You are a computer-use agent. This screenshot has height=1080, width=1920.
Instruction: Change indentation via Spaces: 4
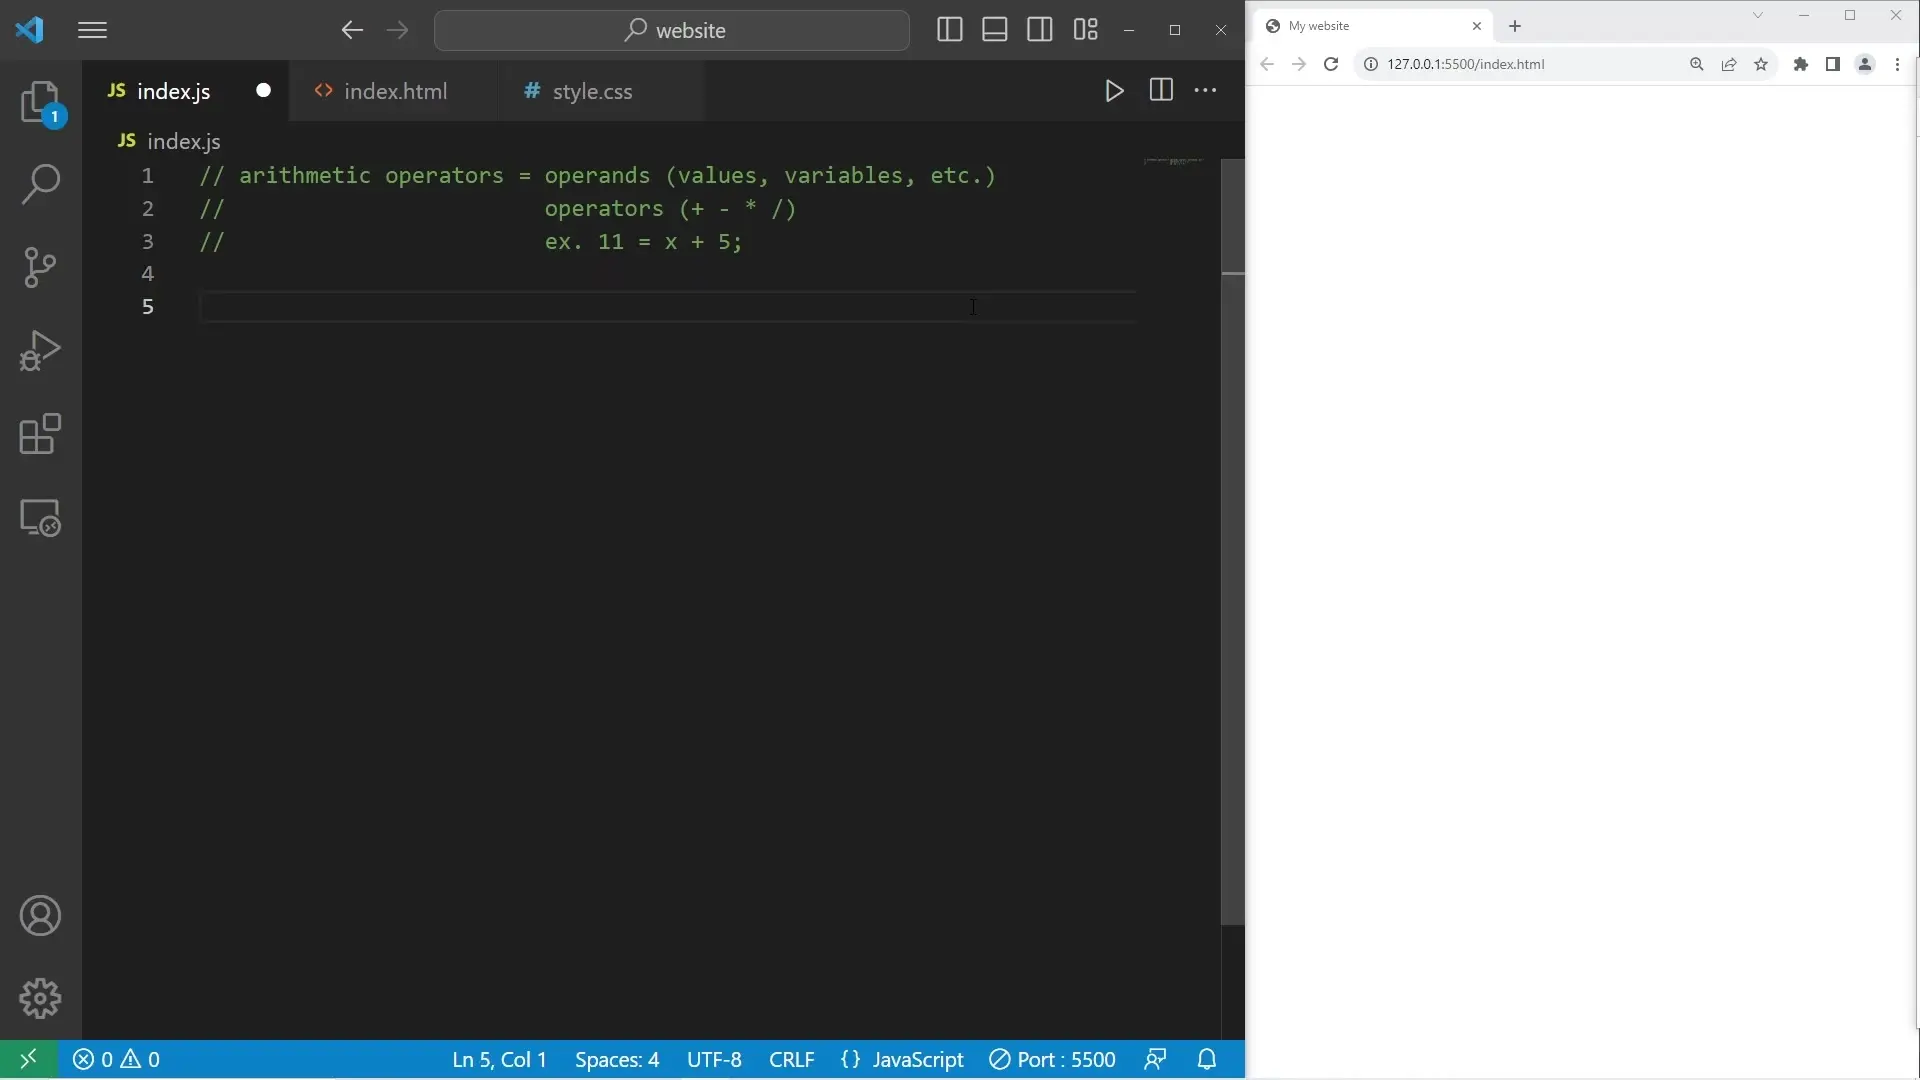click(617, 1059)
